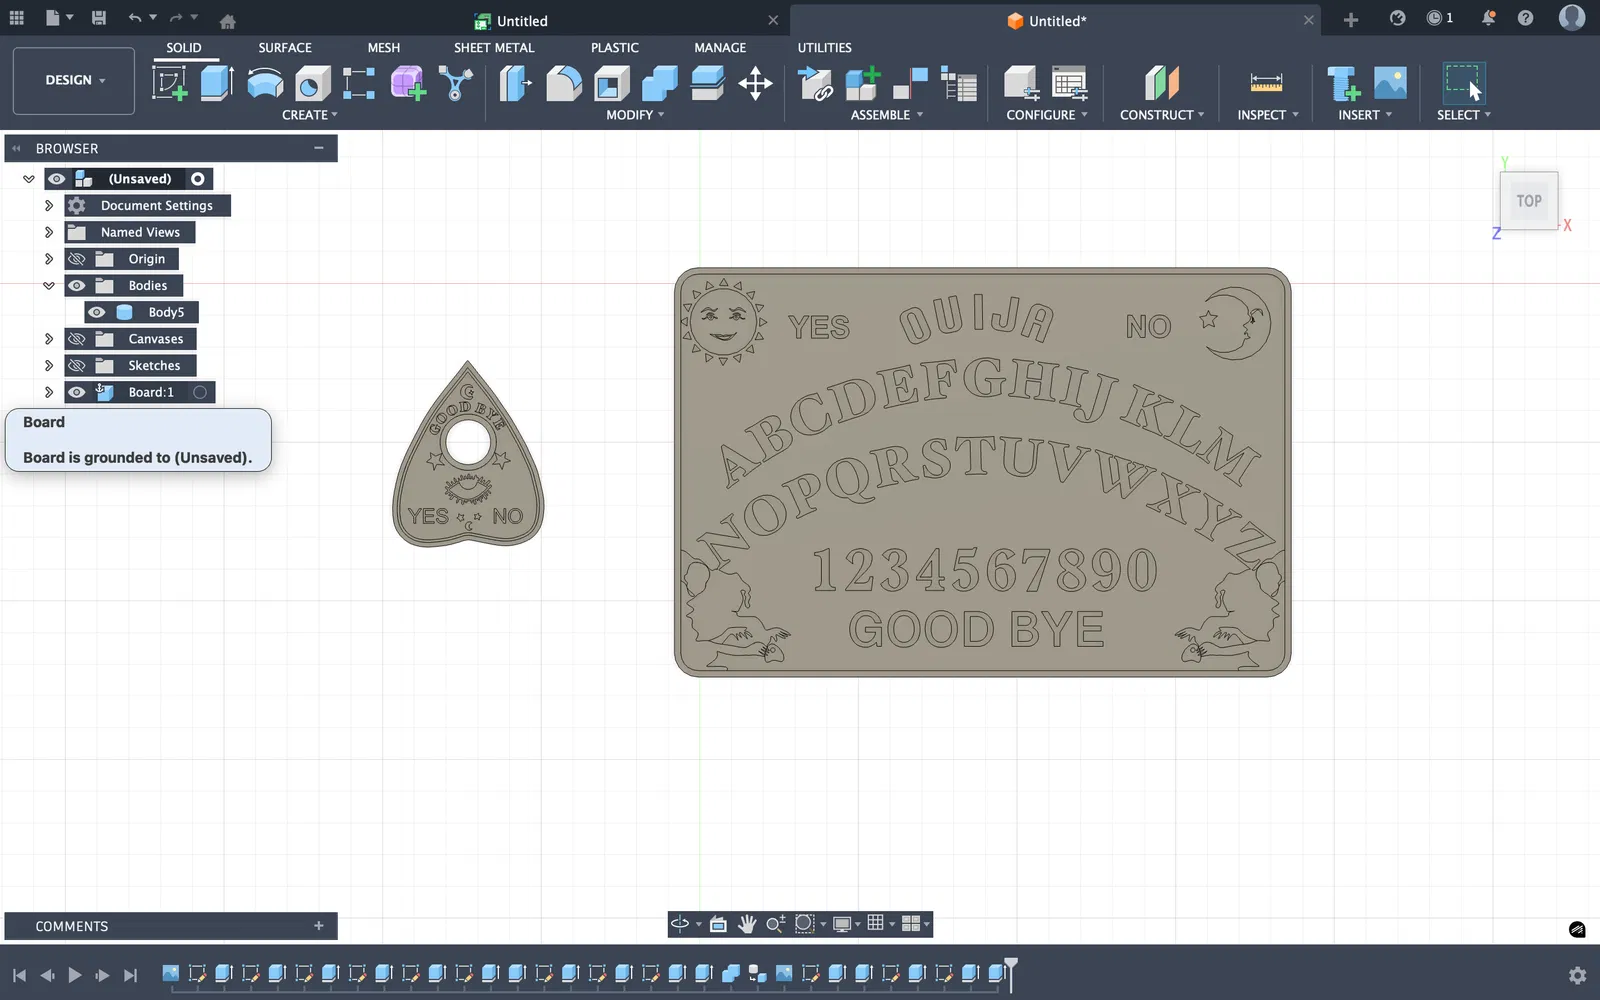Toggle visibility of the Origin folder
Screen dimensions: 1600x1000
click(x=77, y=259)
